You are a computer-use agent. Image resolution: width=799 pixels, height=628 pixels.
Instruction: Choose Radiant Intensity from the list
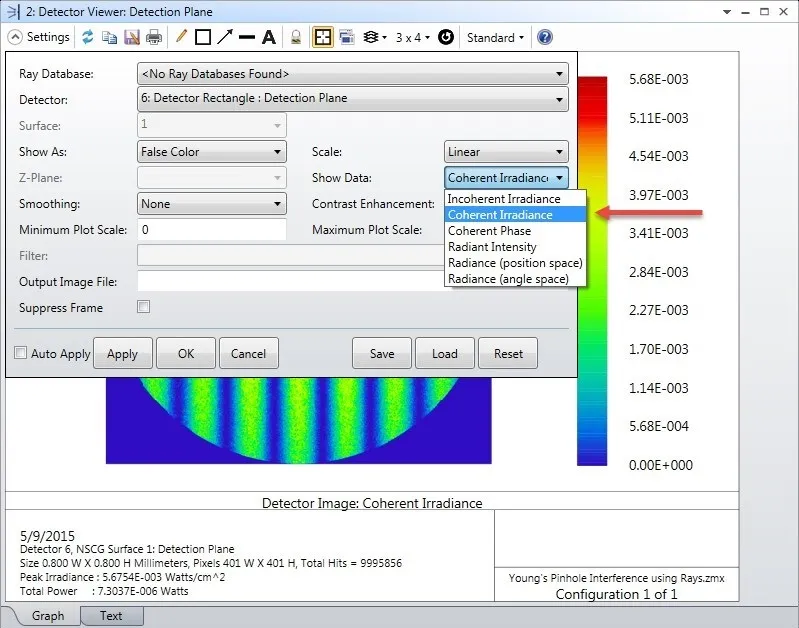tap(492, 246)
